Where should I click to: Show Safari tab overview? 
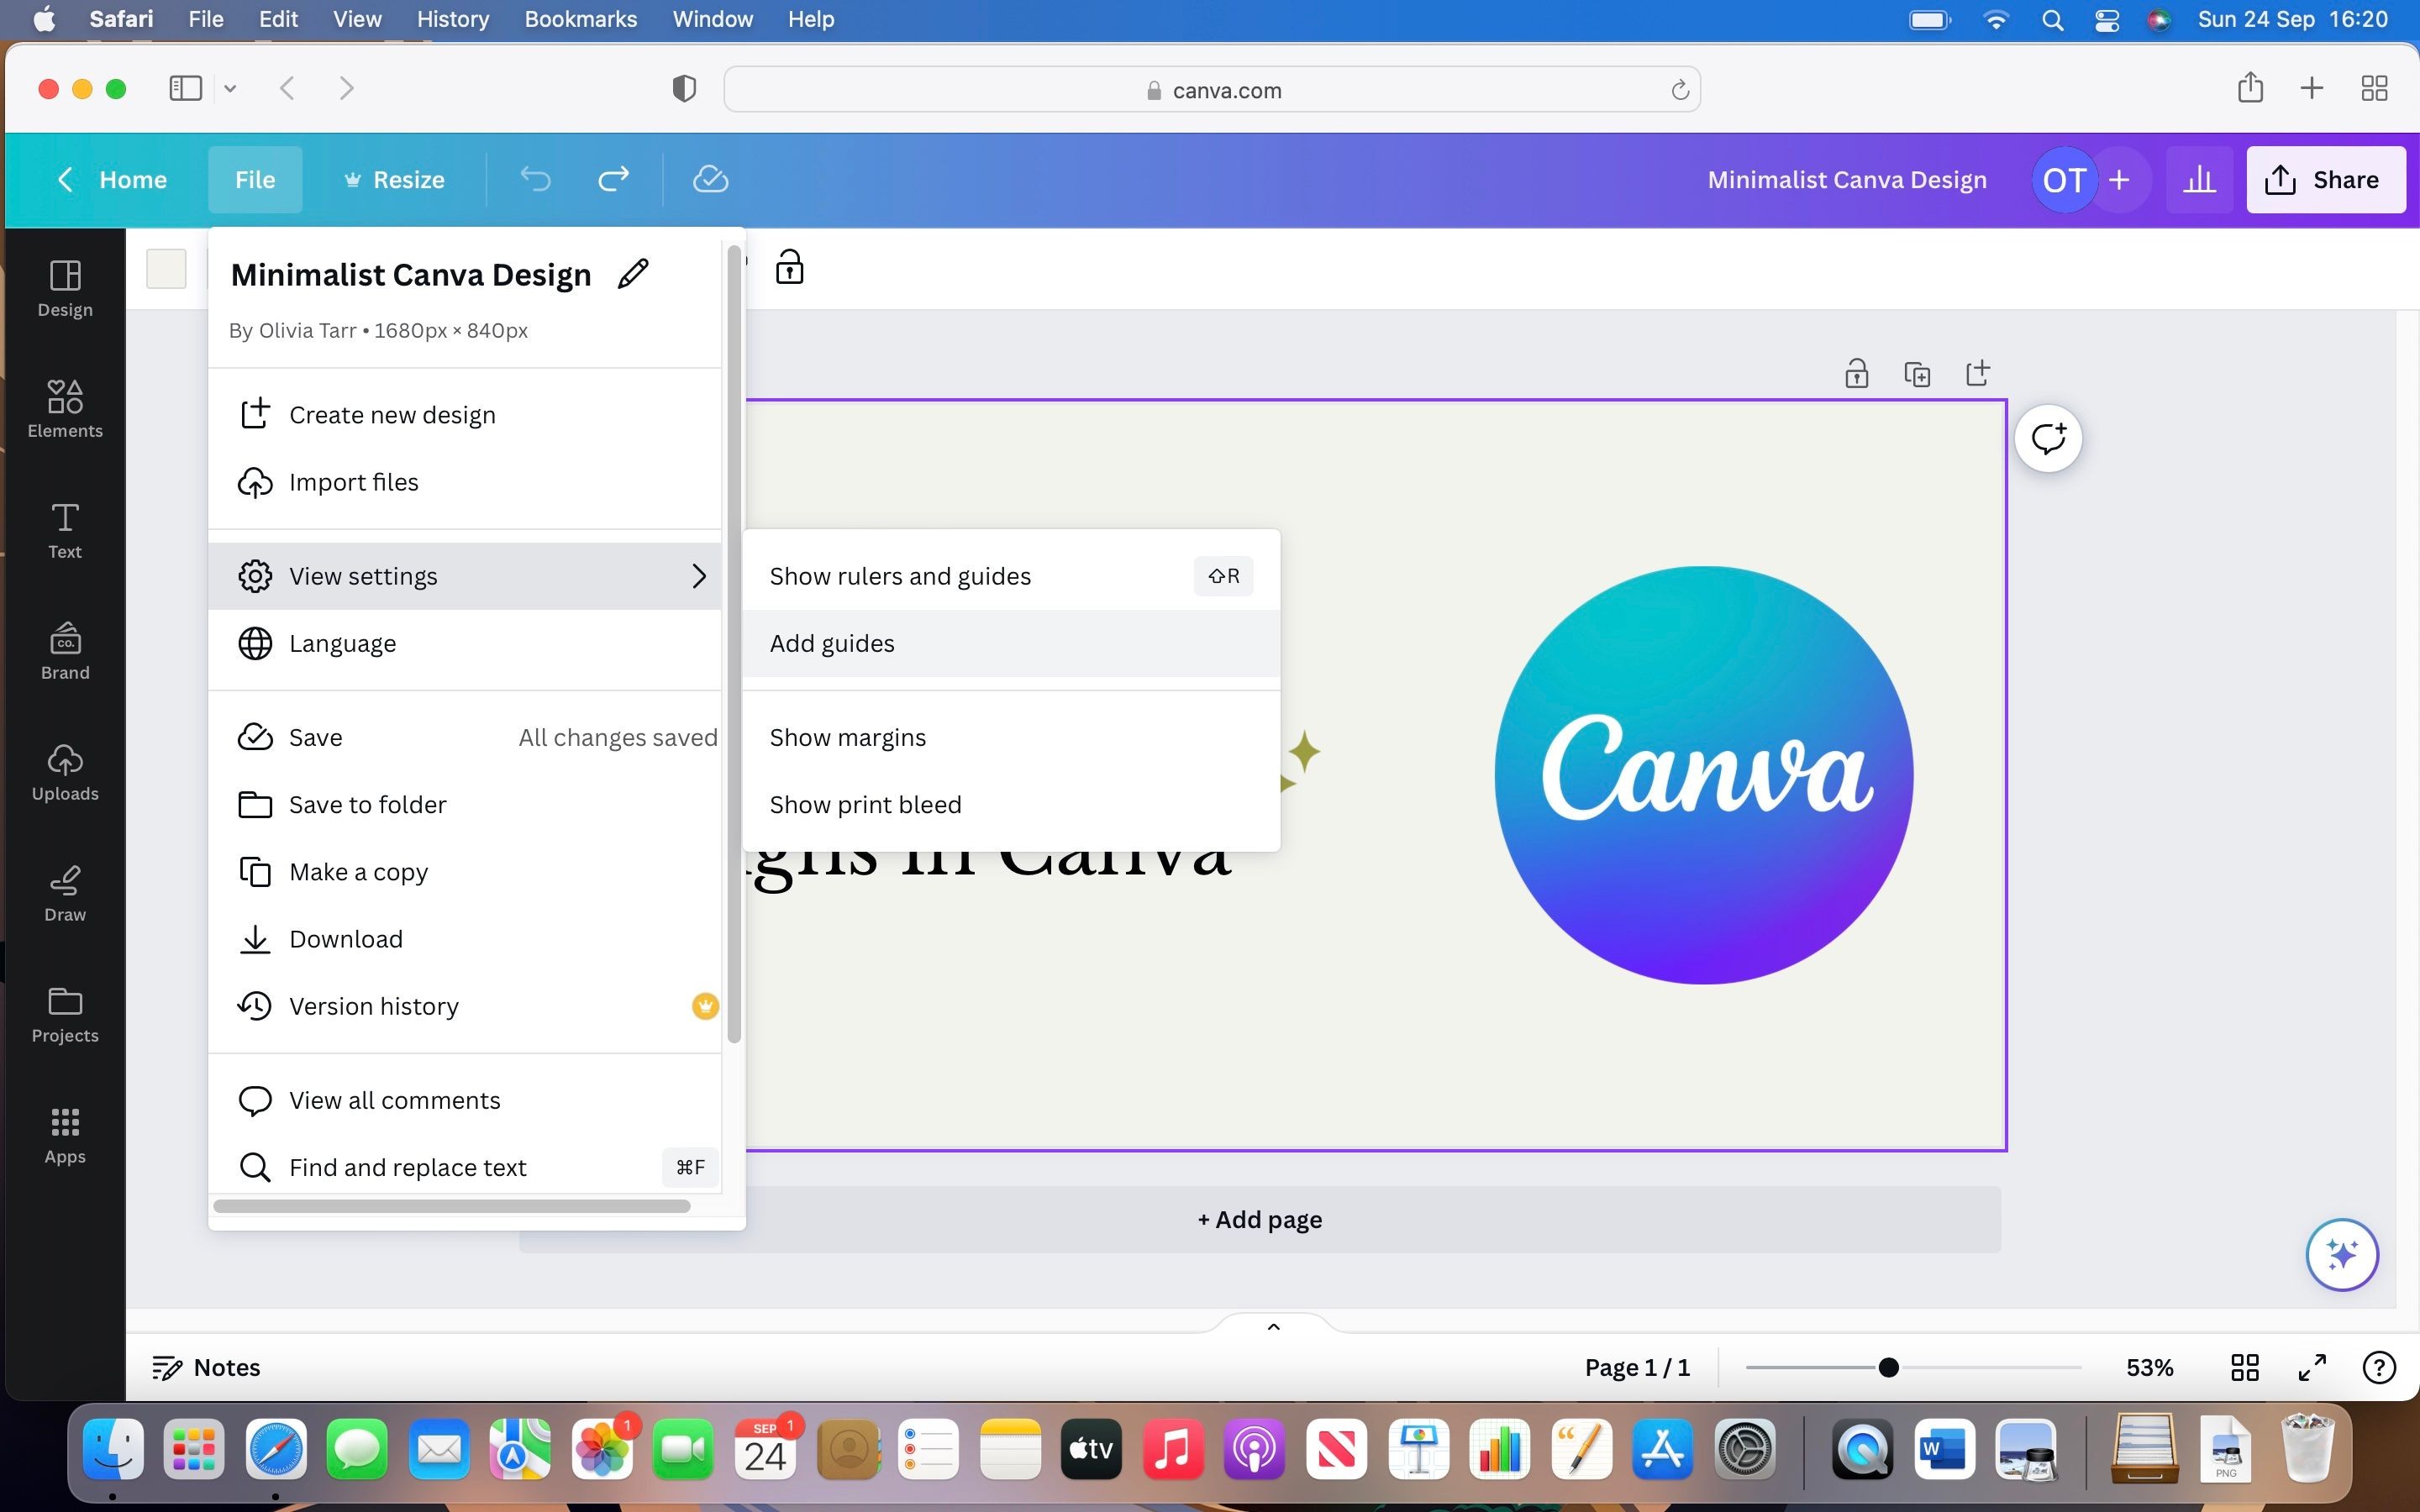(x=2374, y=88)
